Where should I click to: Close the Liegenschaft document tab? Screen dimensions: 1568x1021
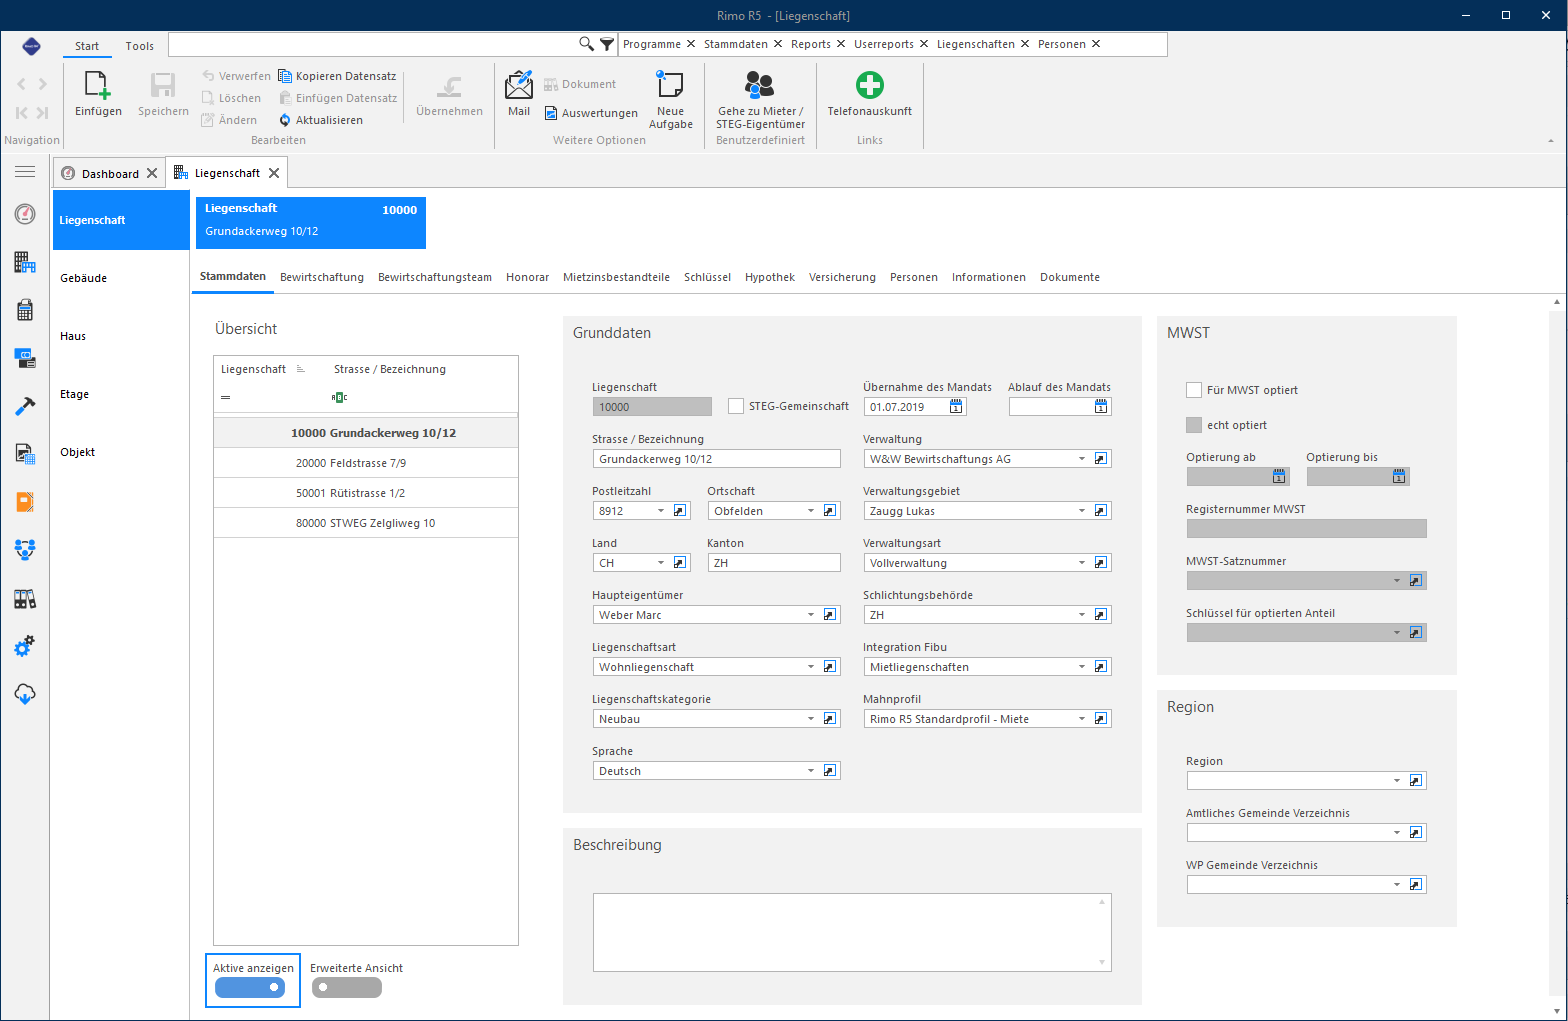click(x=274, y=173)
